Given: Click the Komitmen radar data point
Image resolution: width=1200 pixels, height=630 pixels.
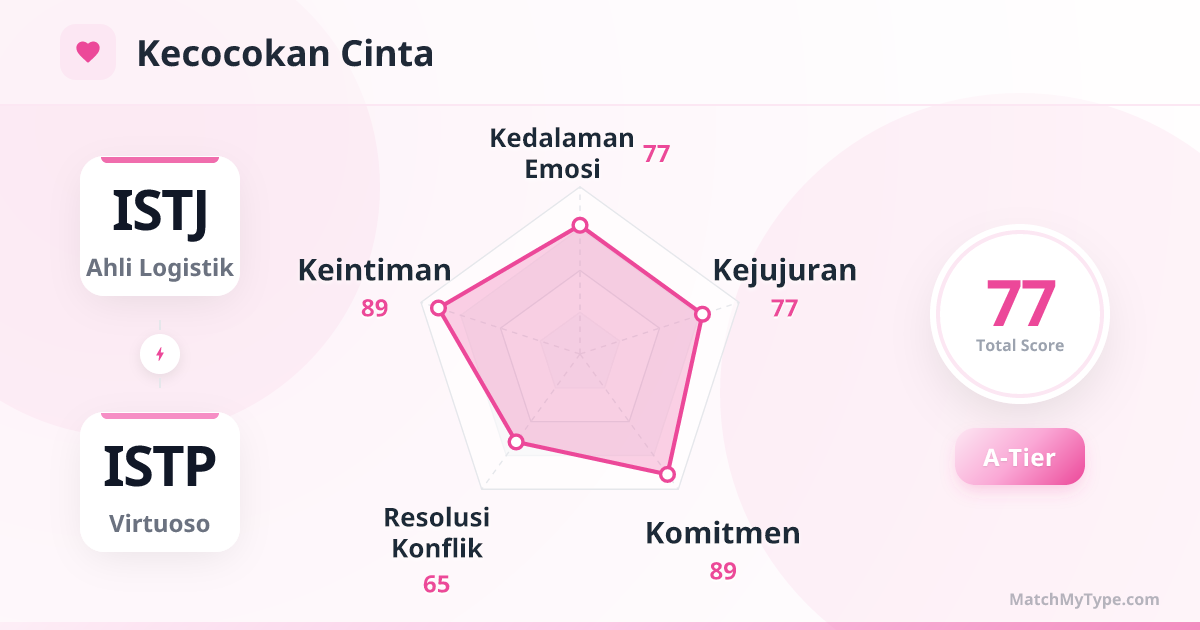Looking at the screenshot, I should click(666, 474).
